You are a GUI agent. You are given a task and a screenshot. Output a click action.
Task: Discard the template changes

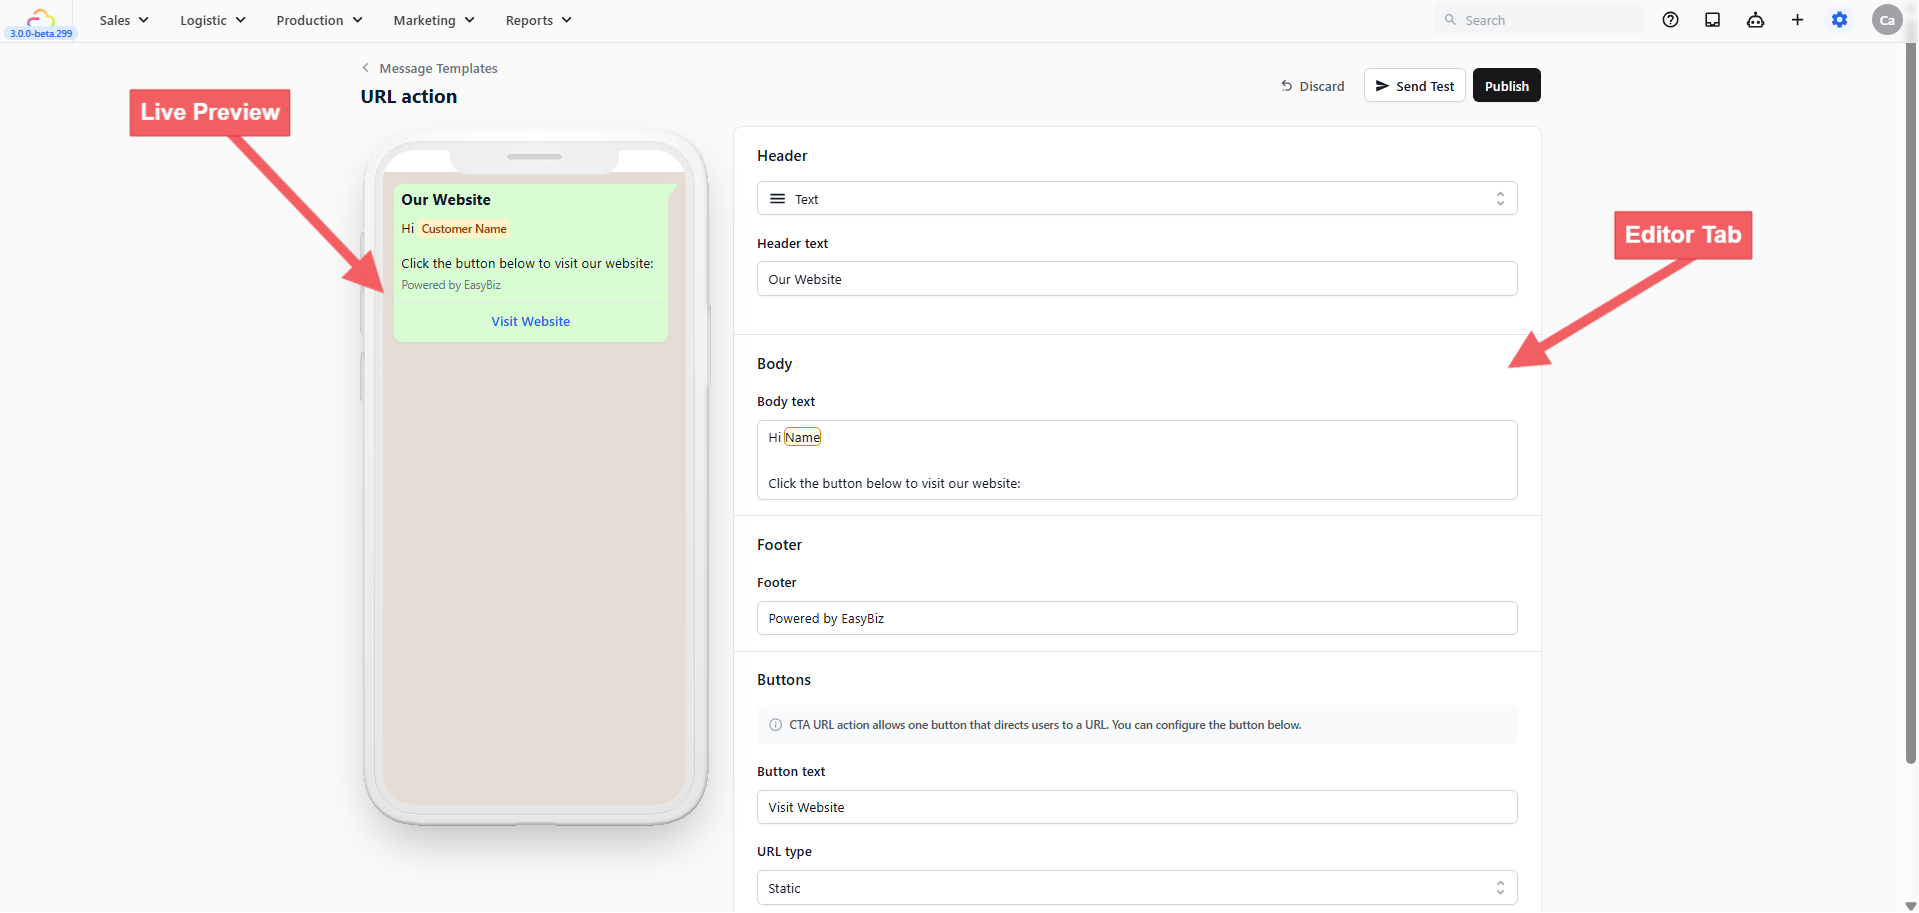[1312, 86]
